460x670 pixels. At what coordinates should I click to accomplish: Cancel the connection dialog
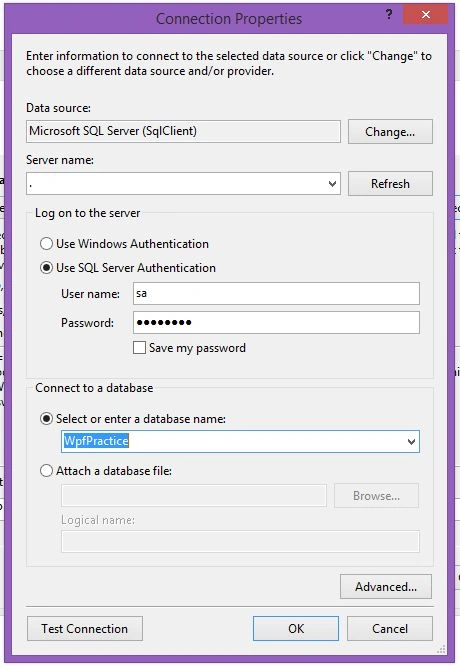[x=390, y=629]
